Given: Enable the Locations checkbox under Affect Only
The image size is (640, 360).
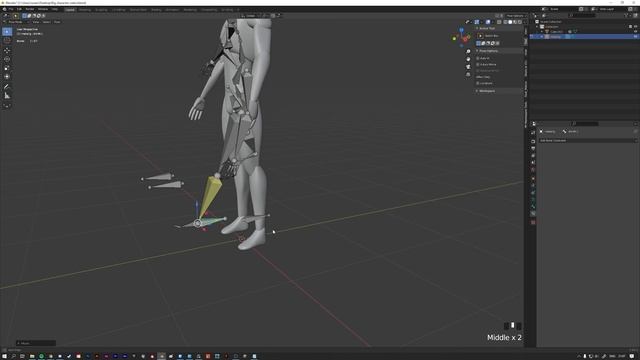Looking at the screenshot, I should tap(478, 83).
